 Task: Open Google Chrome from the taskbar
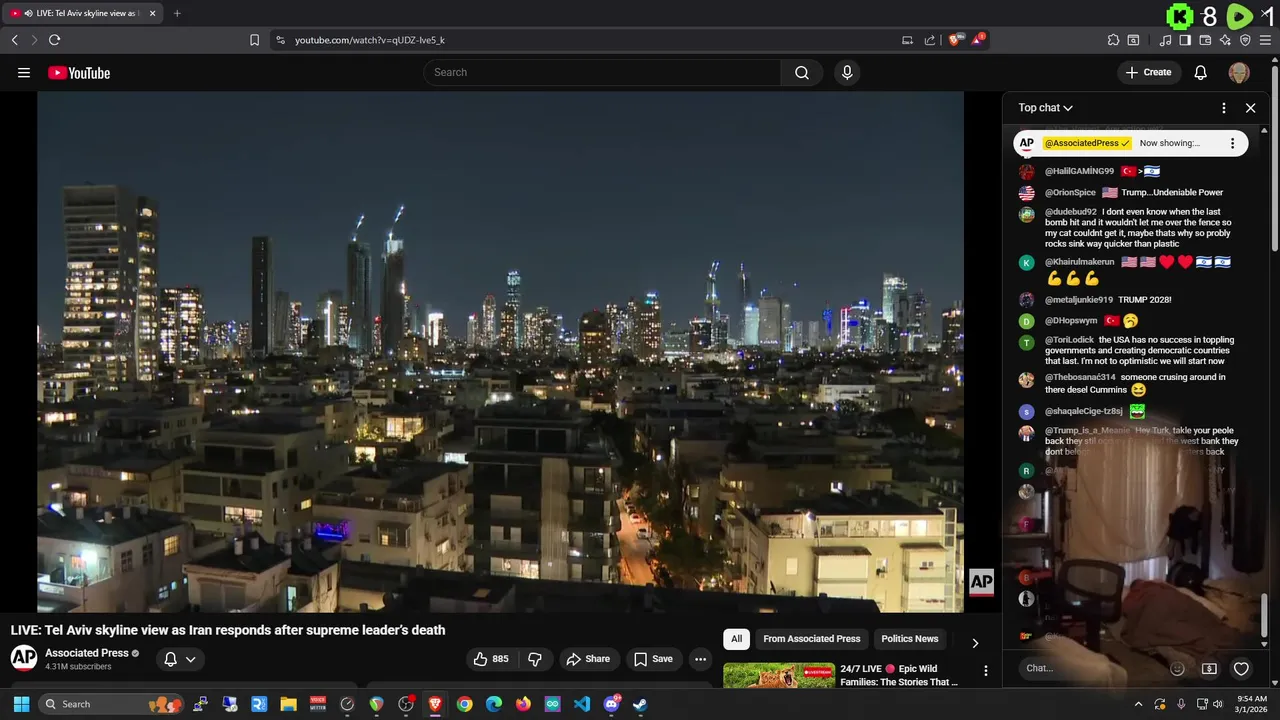464,704
